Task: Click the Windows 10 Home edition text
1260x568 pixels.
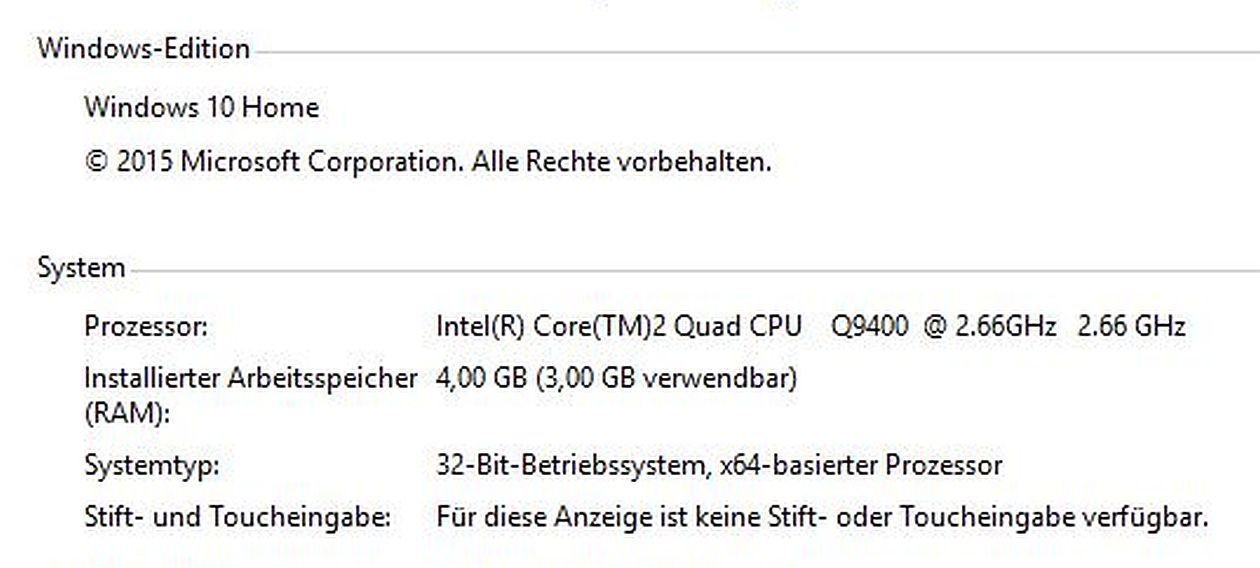Action: point(201,108)
